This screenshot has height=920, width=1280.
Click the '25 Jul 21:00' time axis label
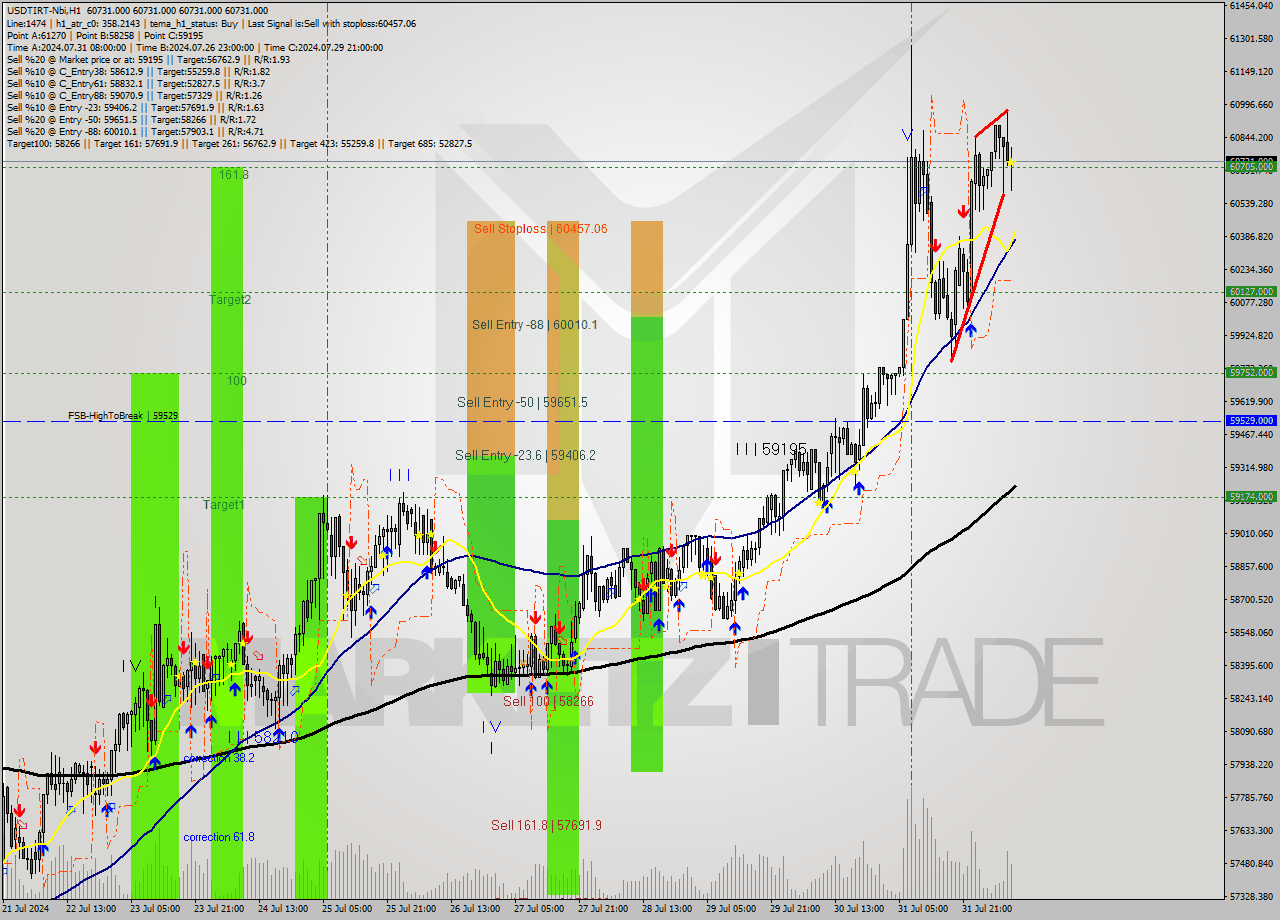(411, 909)
